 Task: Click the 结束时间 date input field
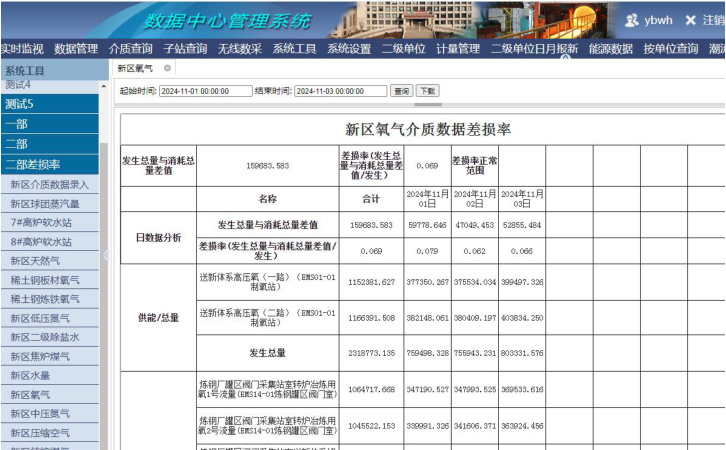pyautogui.click(x=340, y=91)
